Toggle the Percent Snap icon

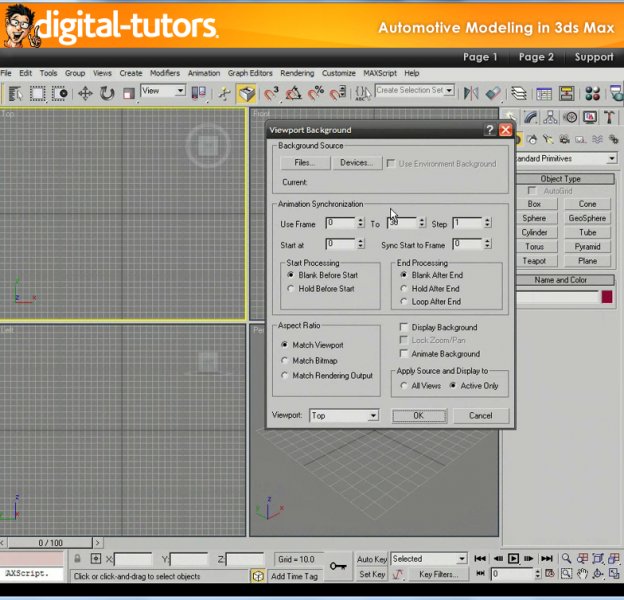click(x=316, y=94)
